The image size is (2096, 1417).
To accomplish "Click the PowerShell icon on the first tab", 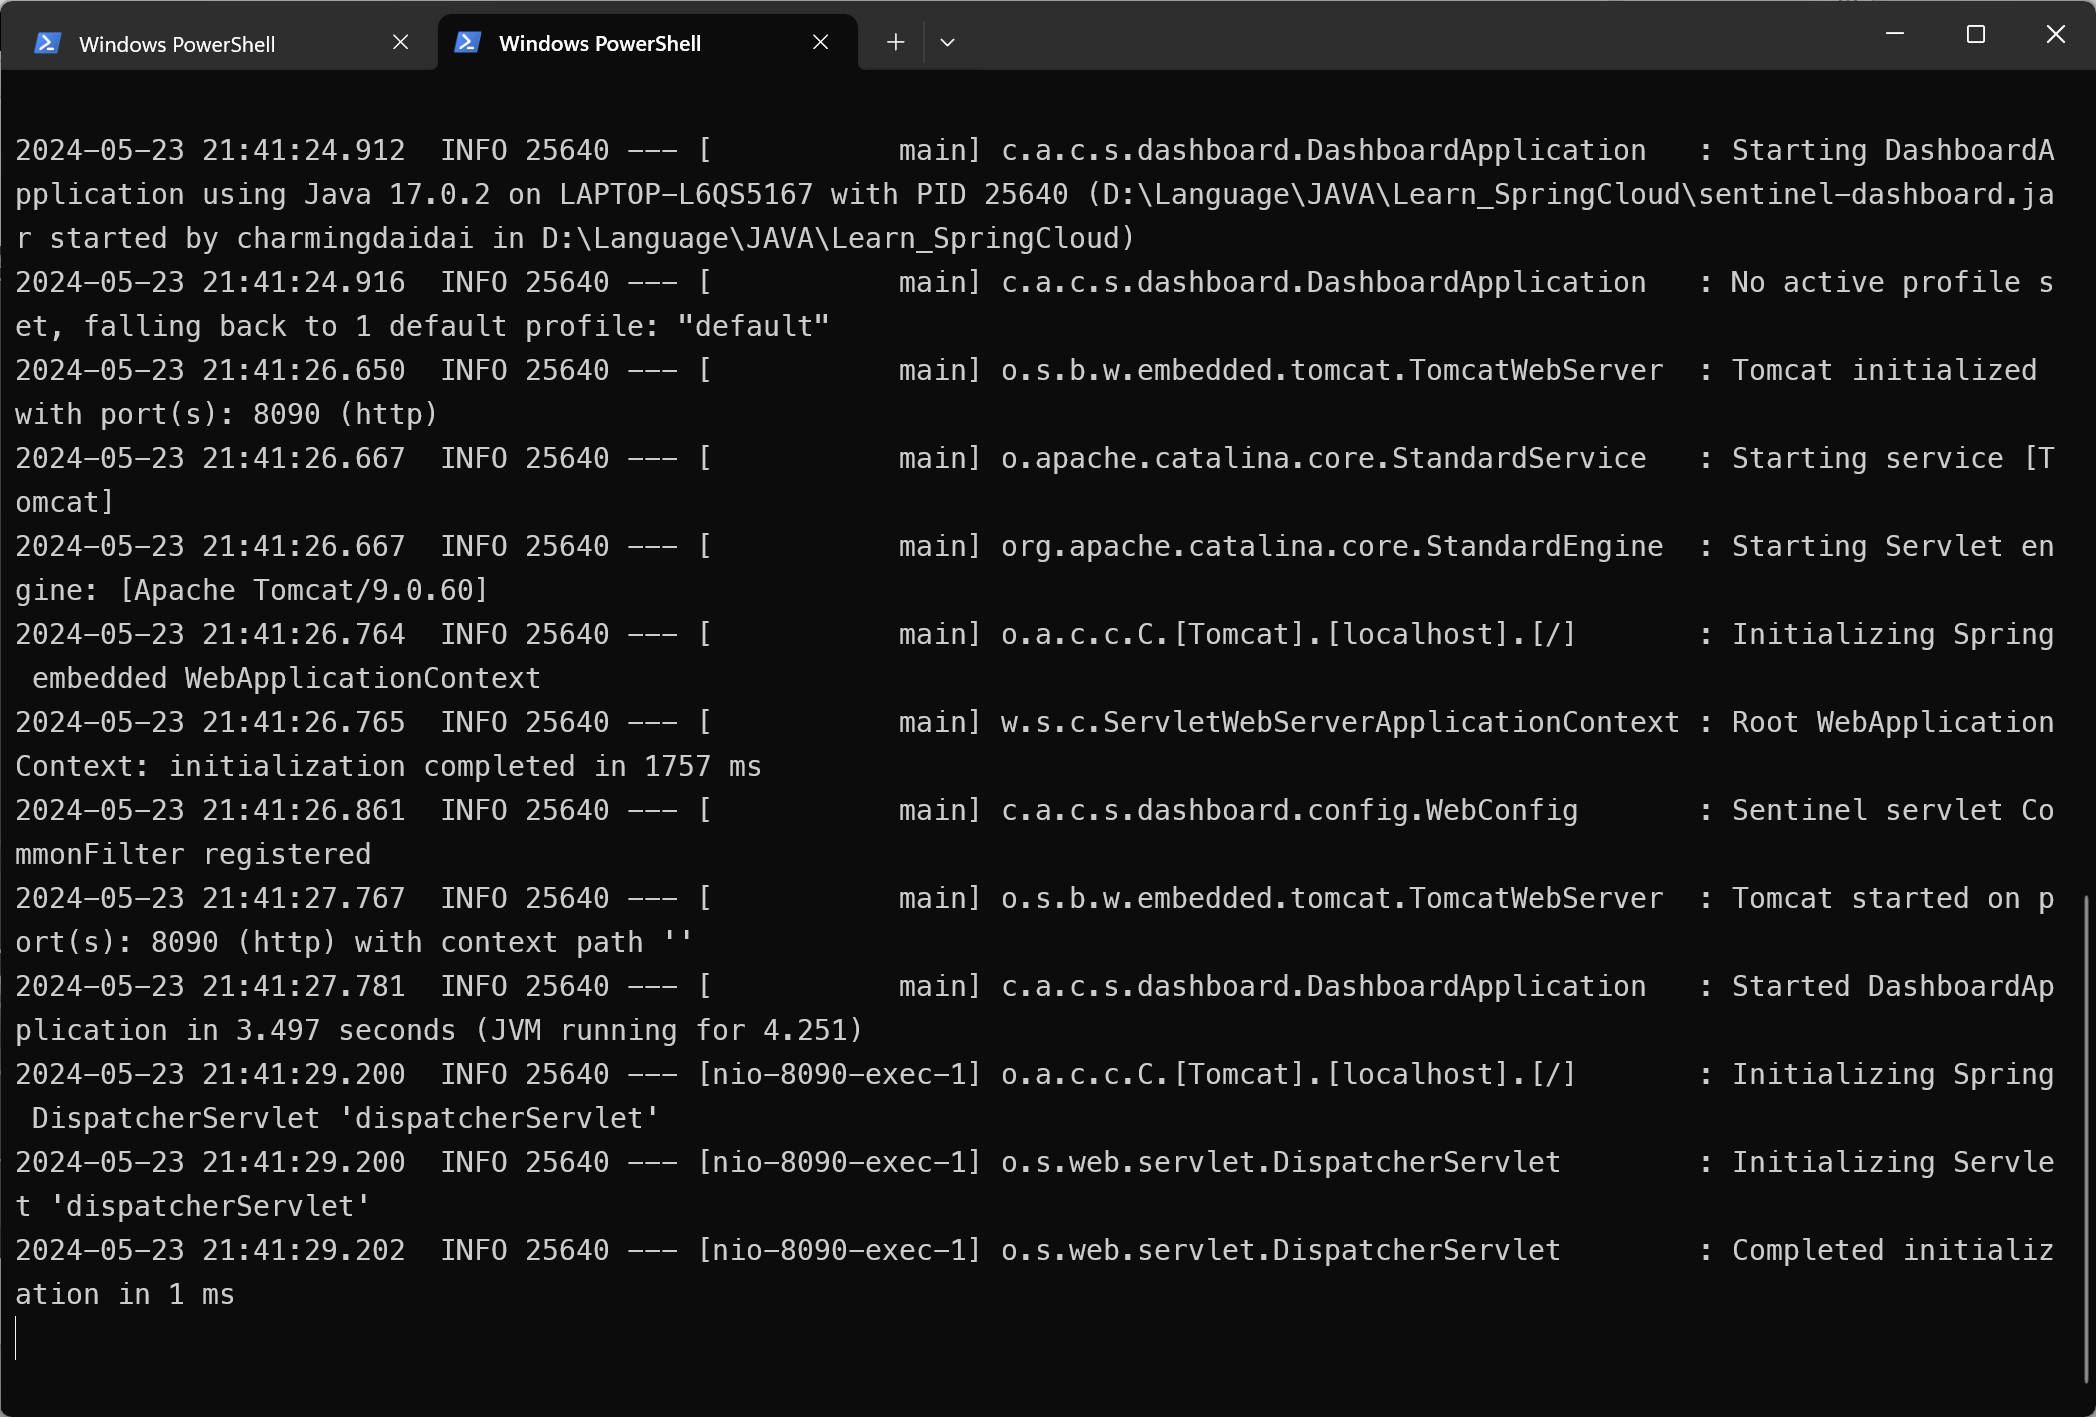I will (47, 43).
